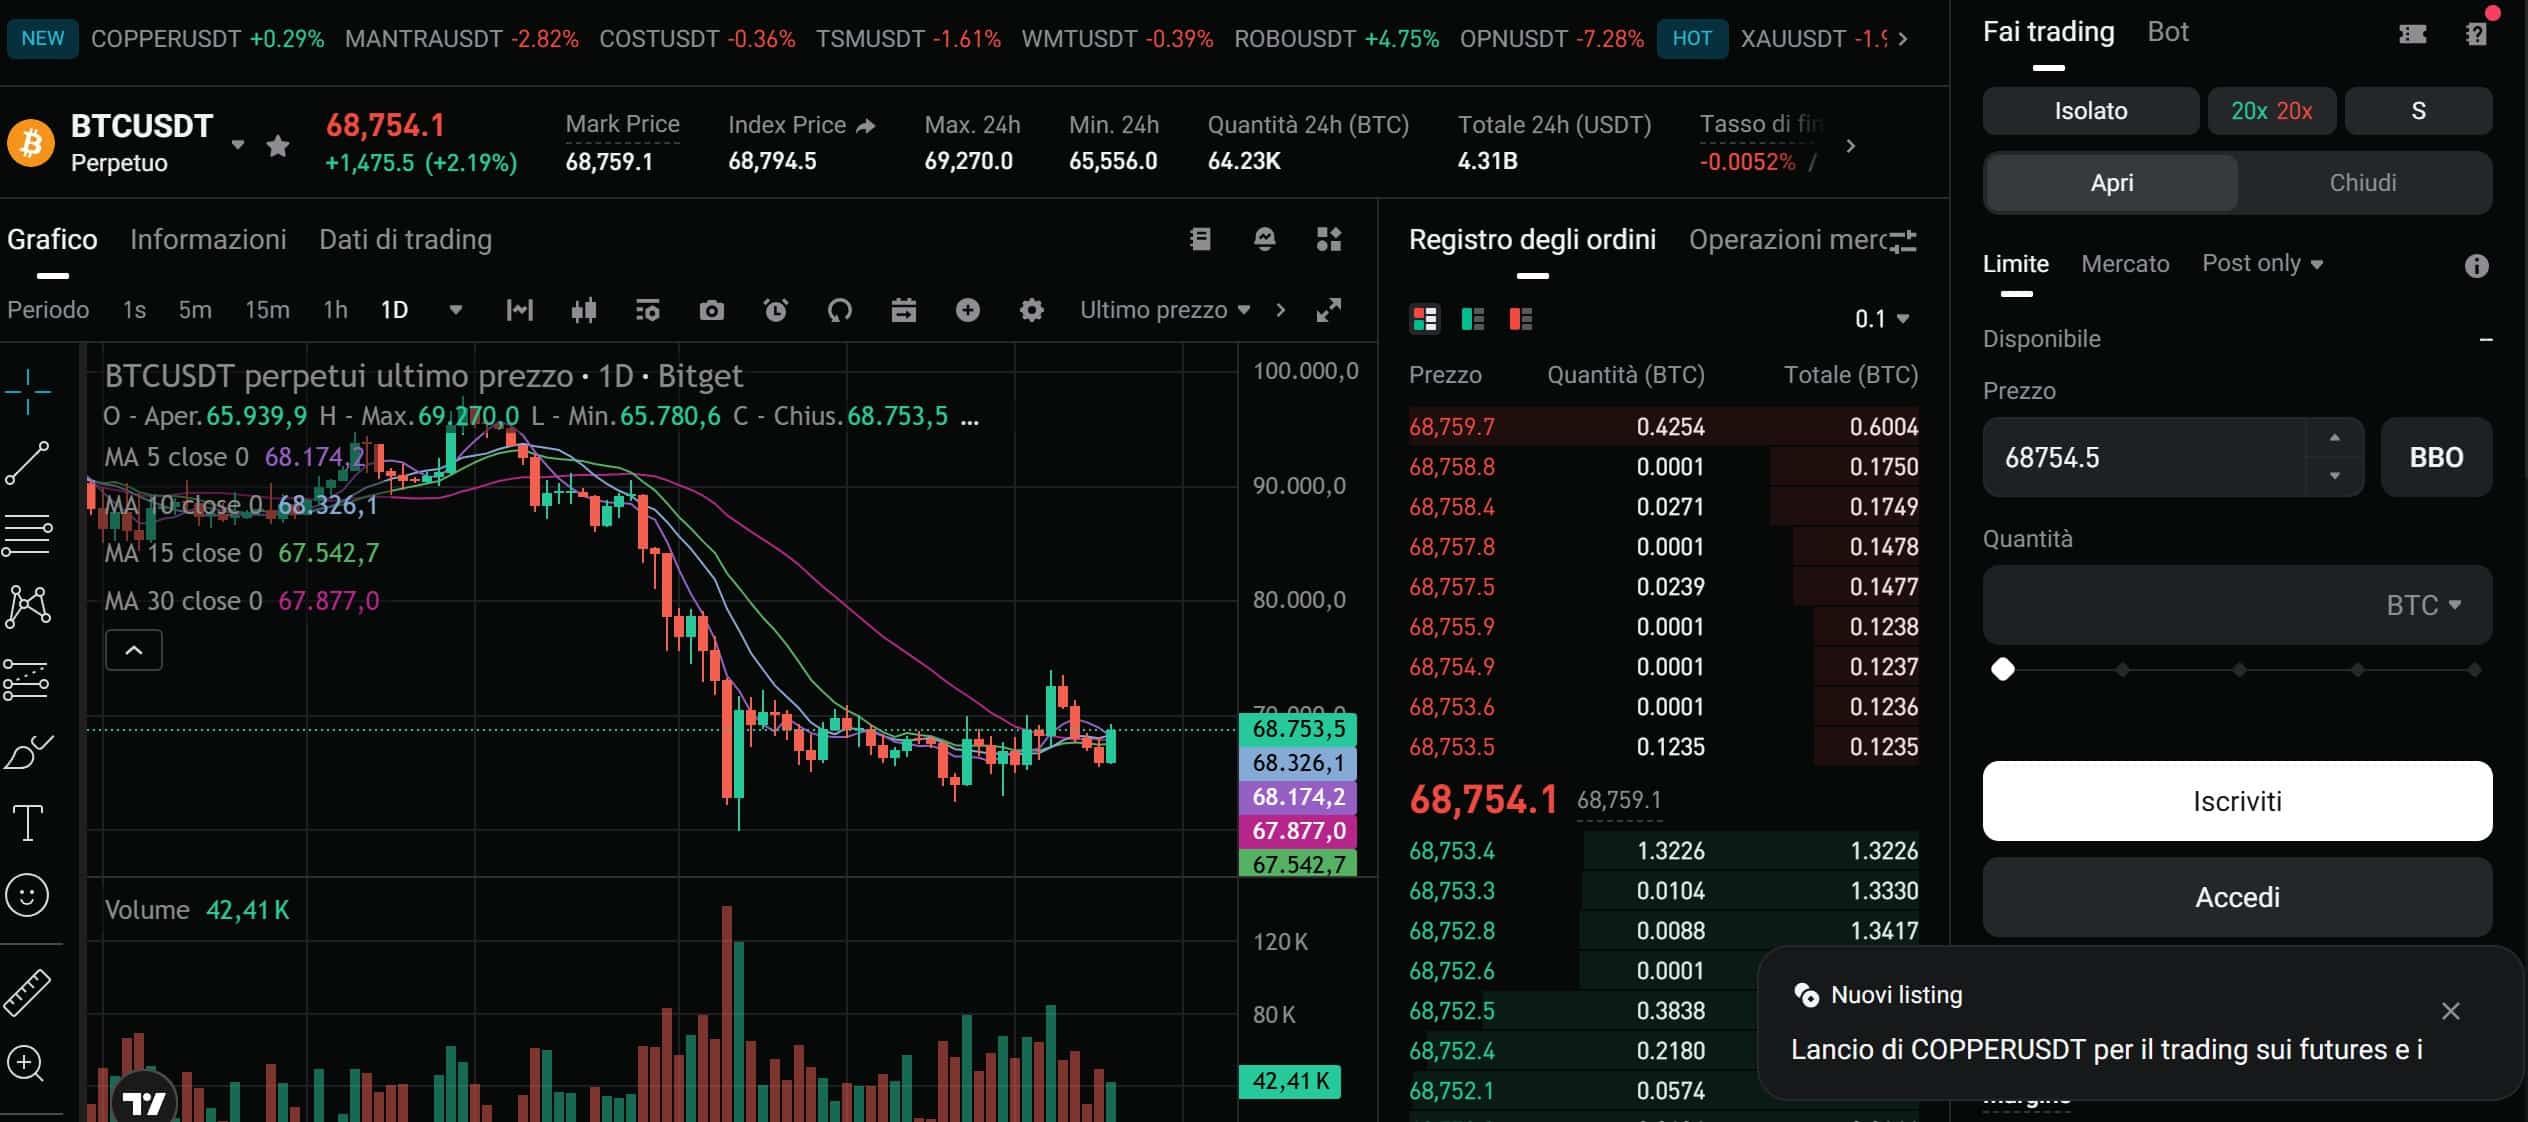Select the trend line drawing tool
This screenshot has height=1122, width=2528.
(28, 462)
